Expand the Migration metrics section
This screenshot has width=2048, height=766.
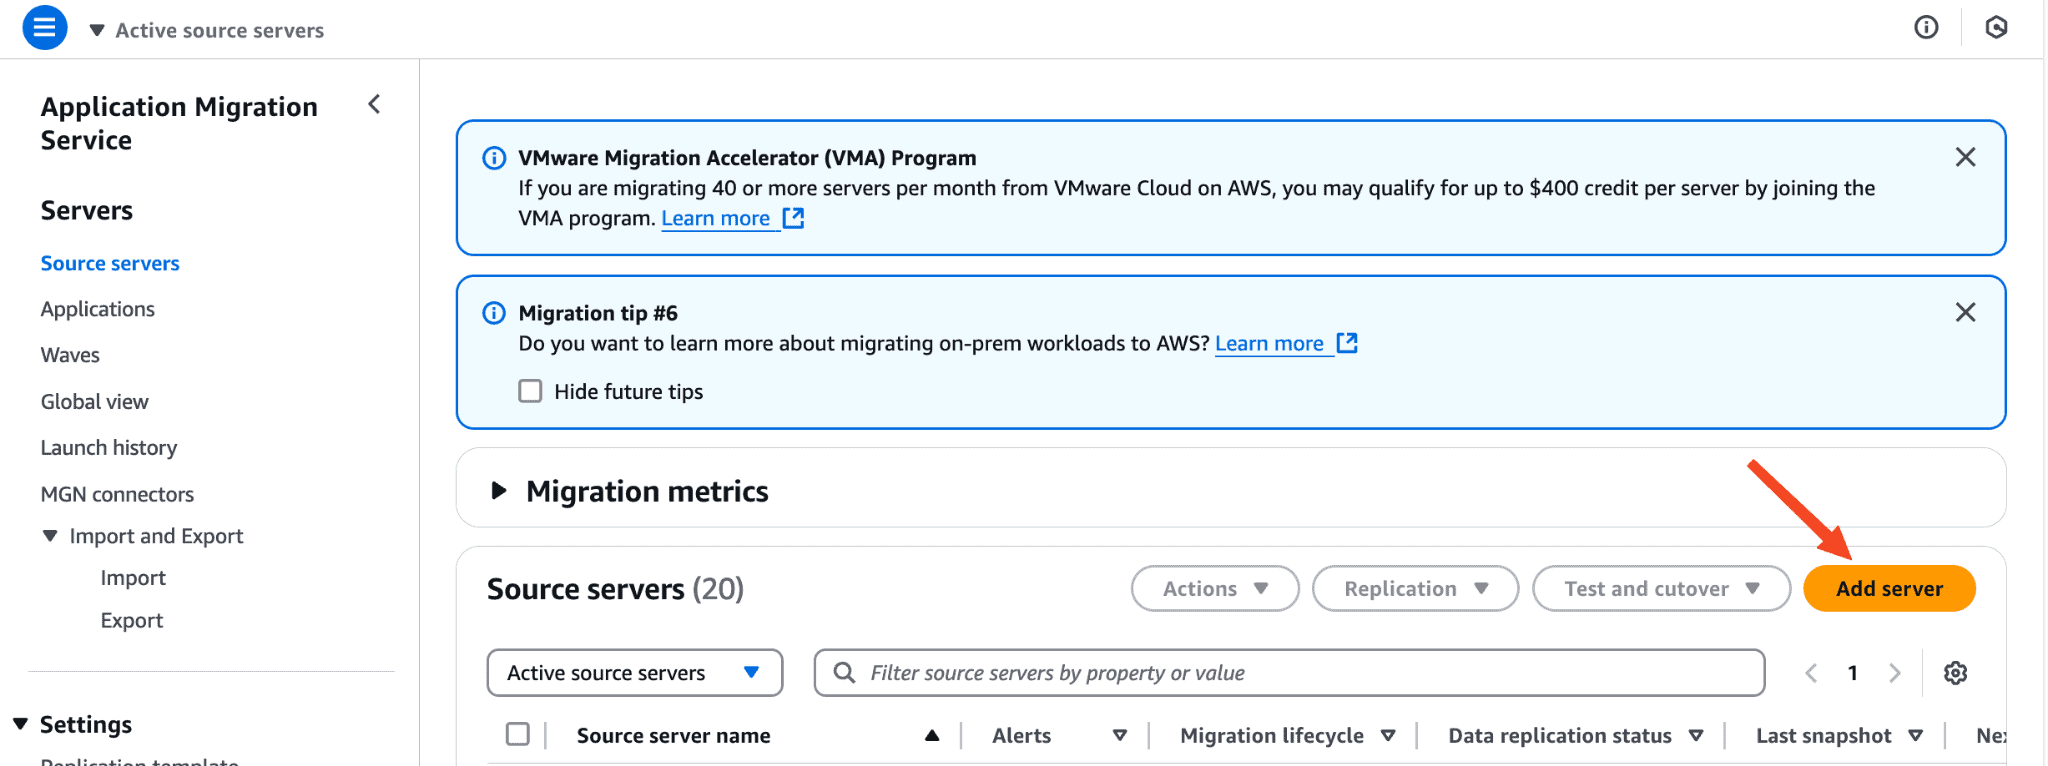(499, 491)
